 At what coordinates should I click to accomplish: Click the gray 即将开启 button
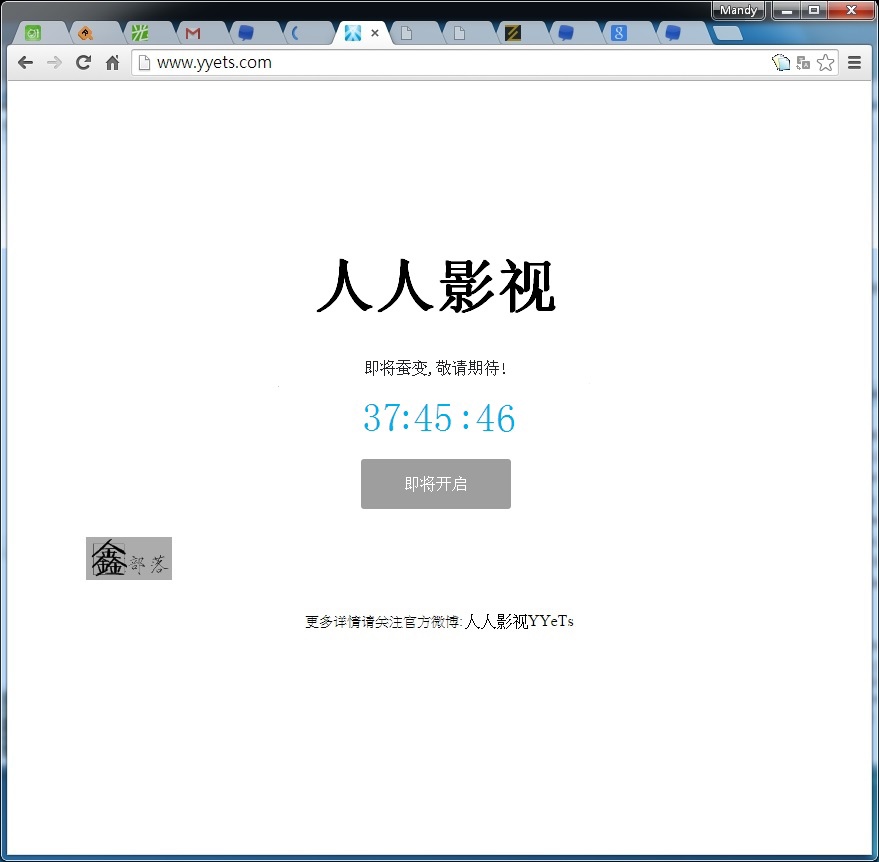436,484
